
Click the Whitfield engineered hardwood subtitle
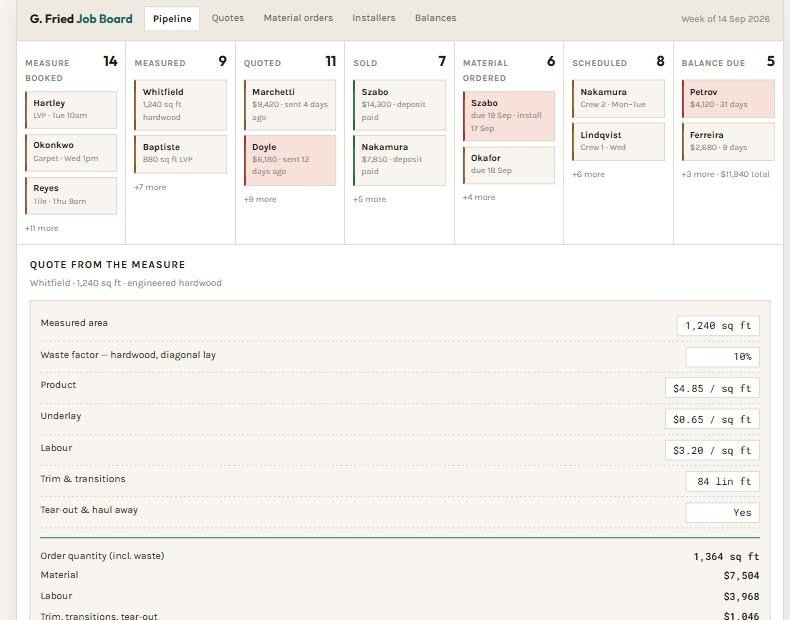(125, 283)
